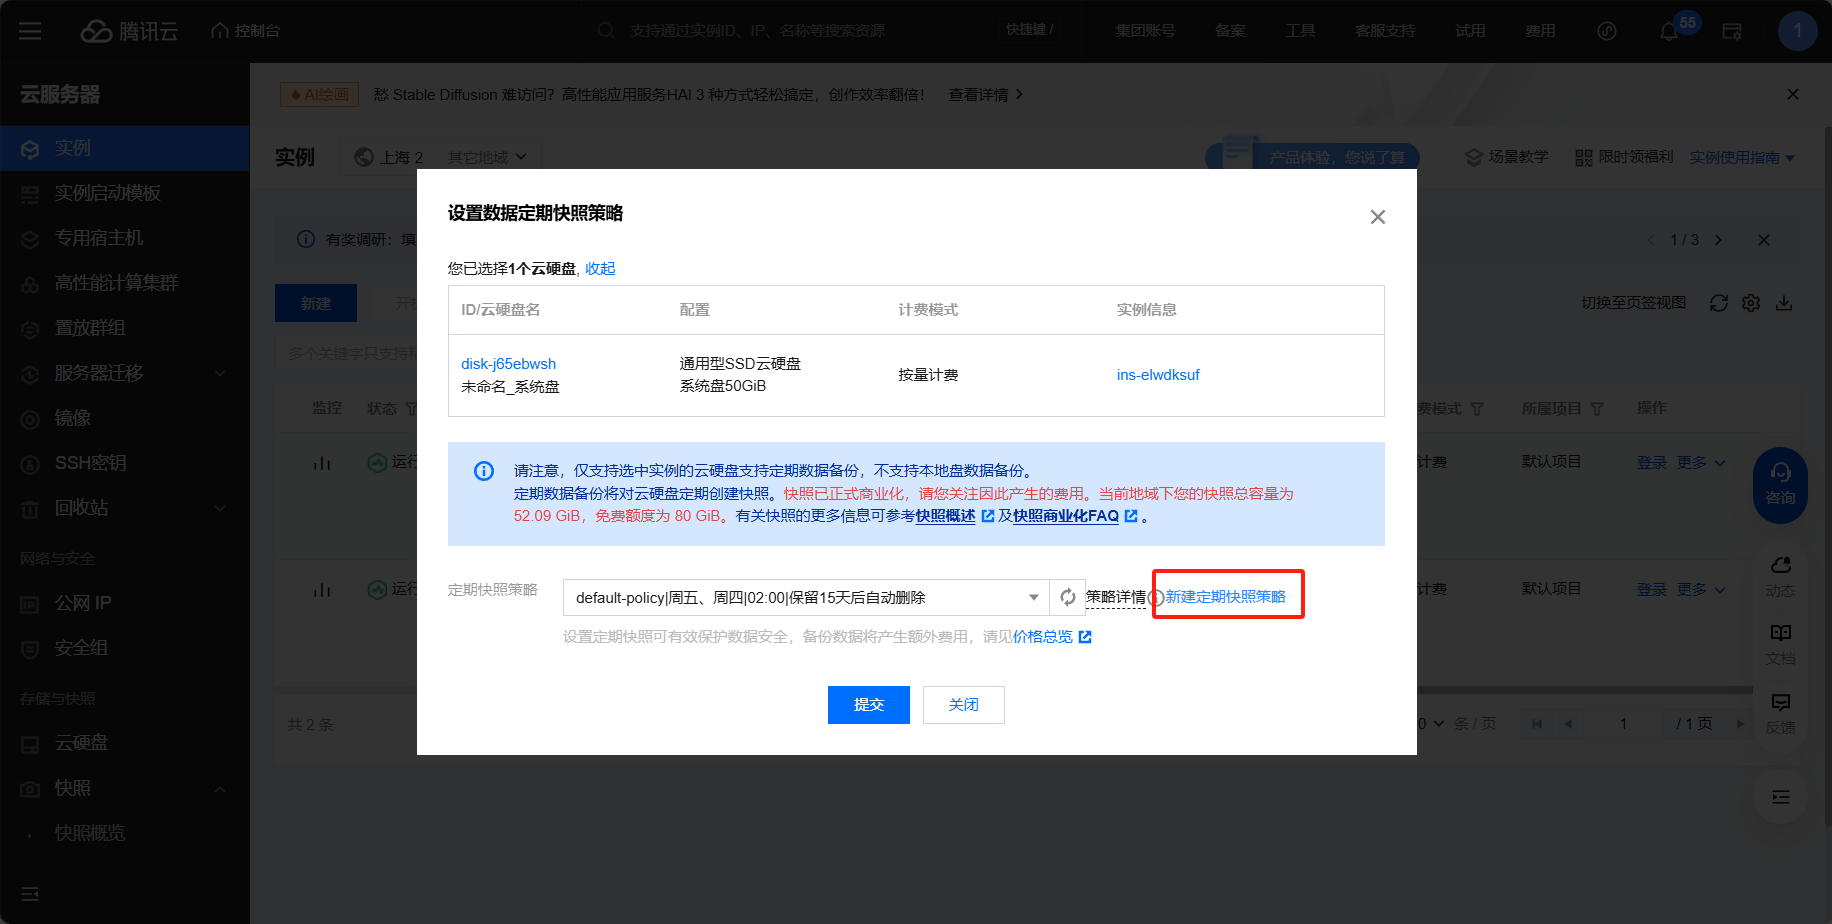Click the 新建 button
This screenshot has width=1832, height=924.
[316, 303]
